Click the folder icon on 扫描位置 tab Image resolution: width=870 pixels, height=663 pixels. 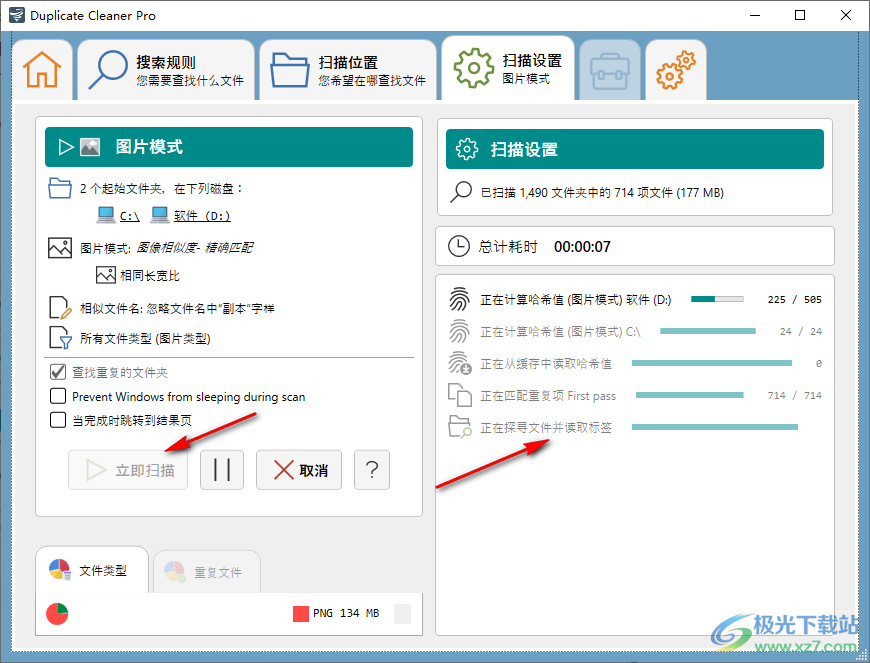pos(290,70)
